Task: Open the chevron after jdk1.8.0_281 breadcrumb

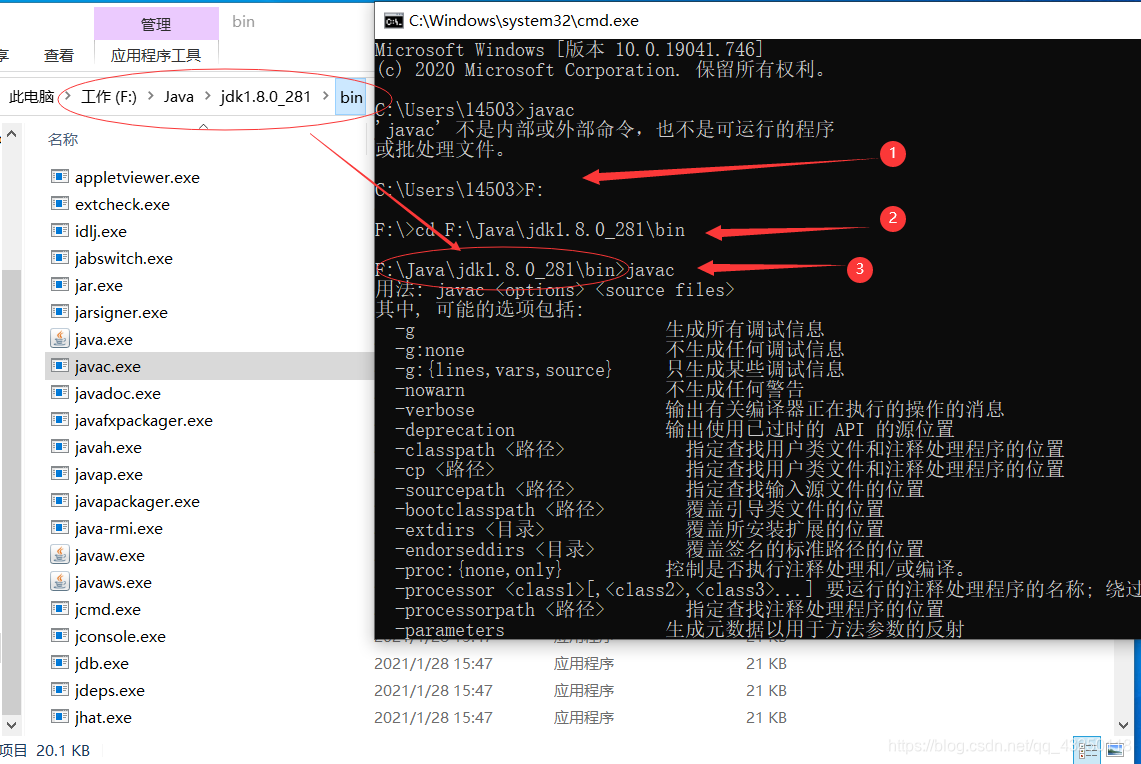Action: click(x=324, y=97)
